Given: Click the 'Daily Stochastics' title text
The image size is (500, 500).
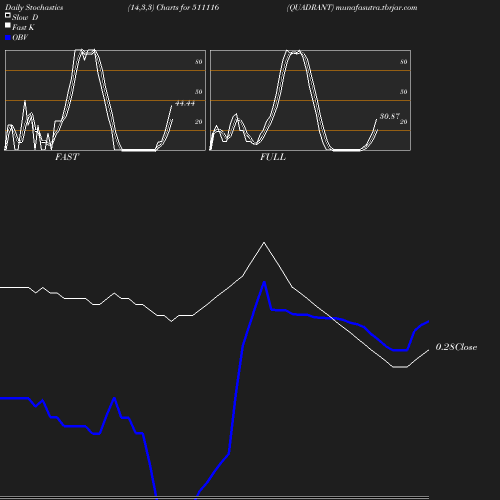Looking at the screenshot, I should pos(34,8).
